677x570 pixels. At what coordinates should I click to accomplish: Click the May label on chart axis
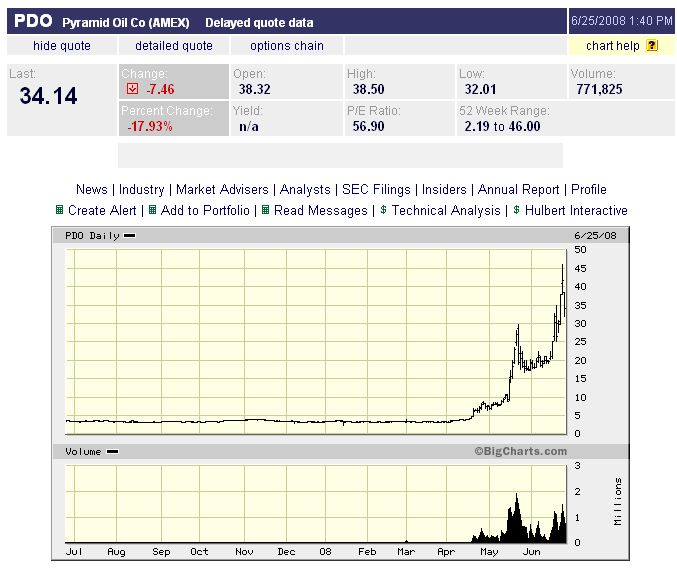(489, 552)
